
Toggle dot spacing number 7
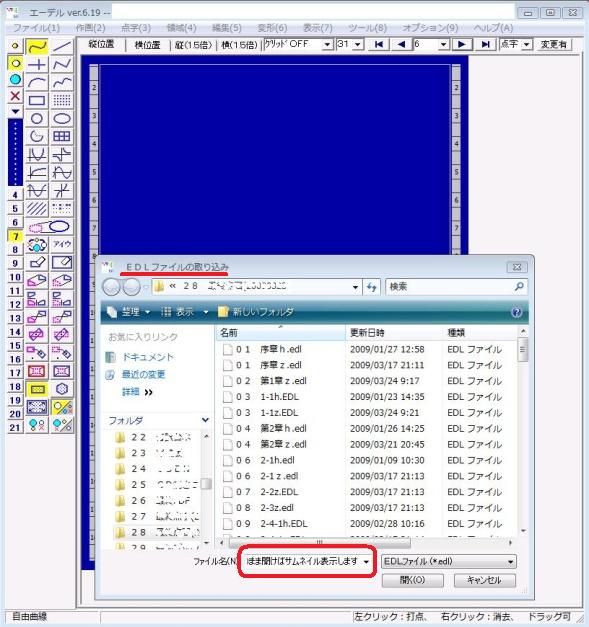point(15,236)
